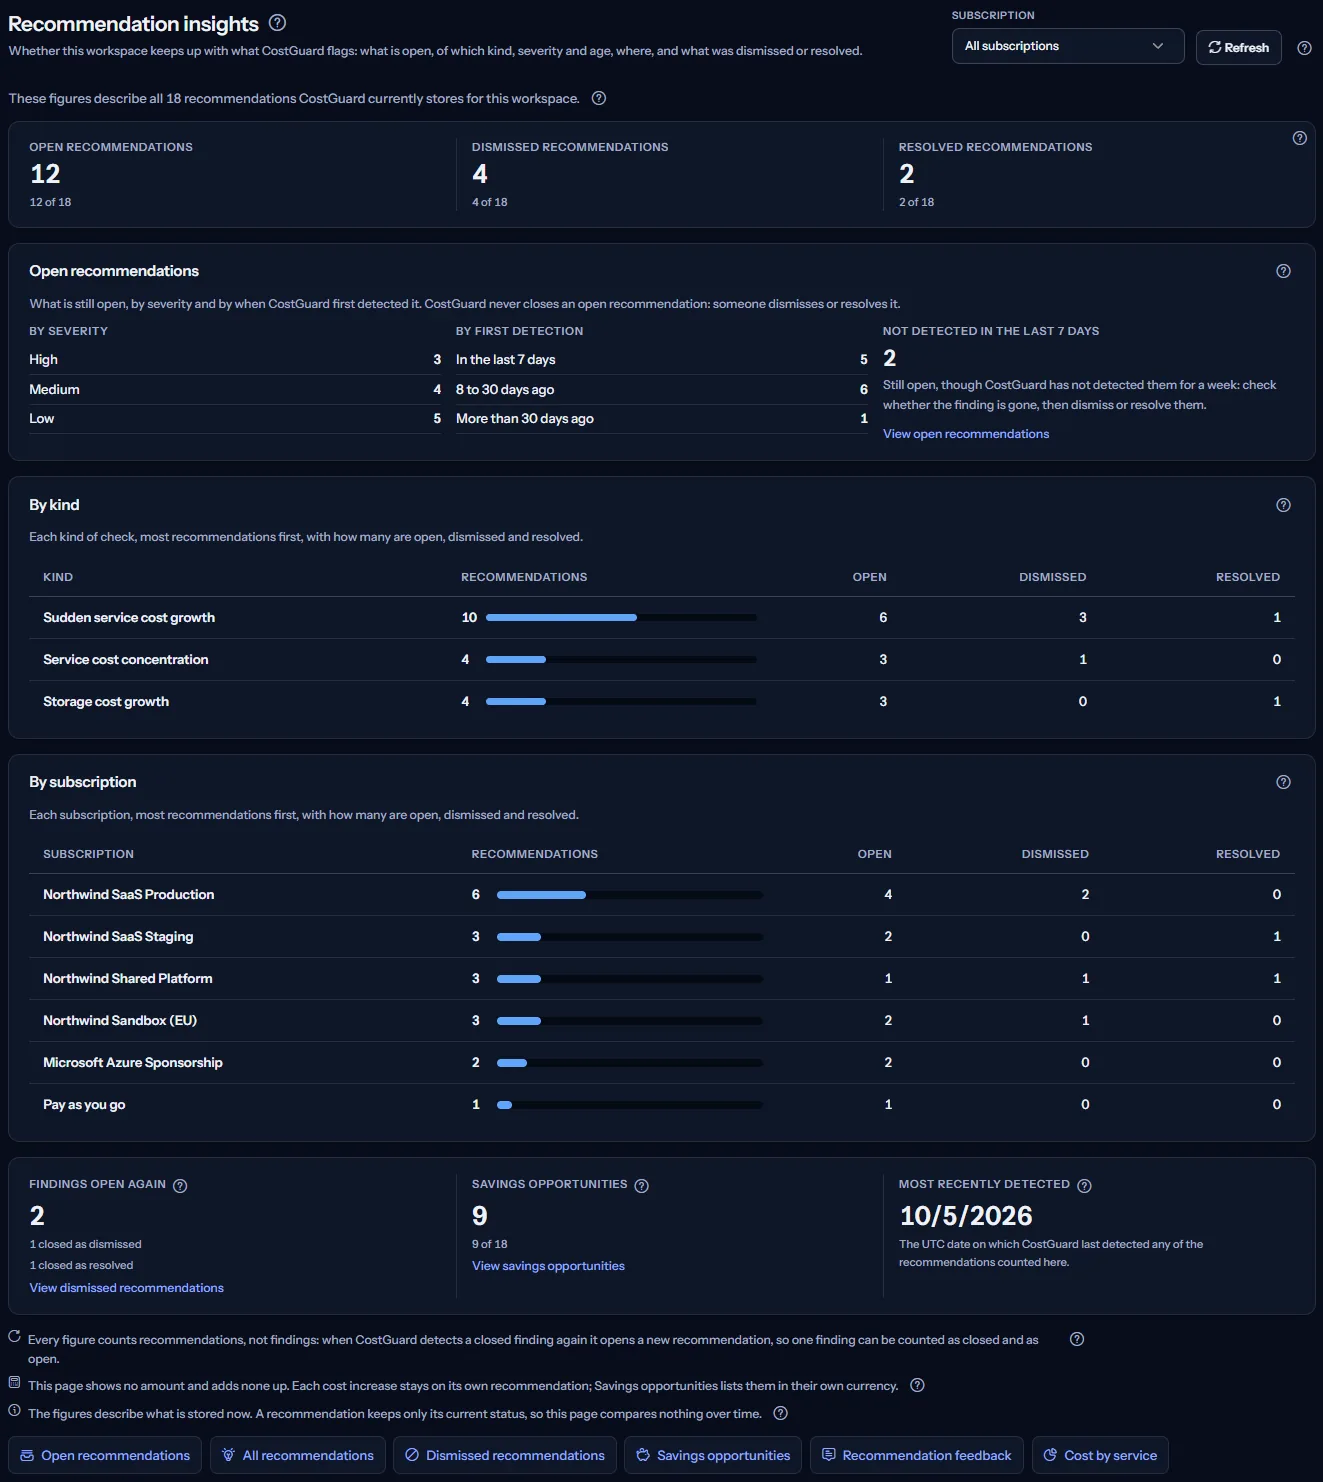
Task: Open Savings opportunities in the bottom navigation
Action: coord(713,1456)
